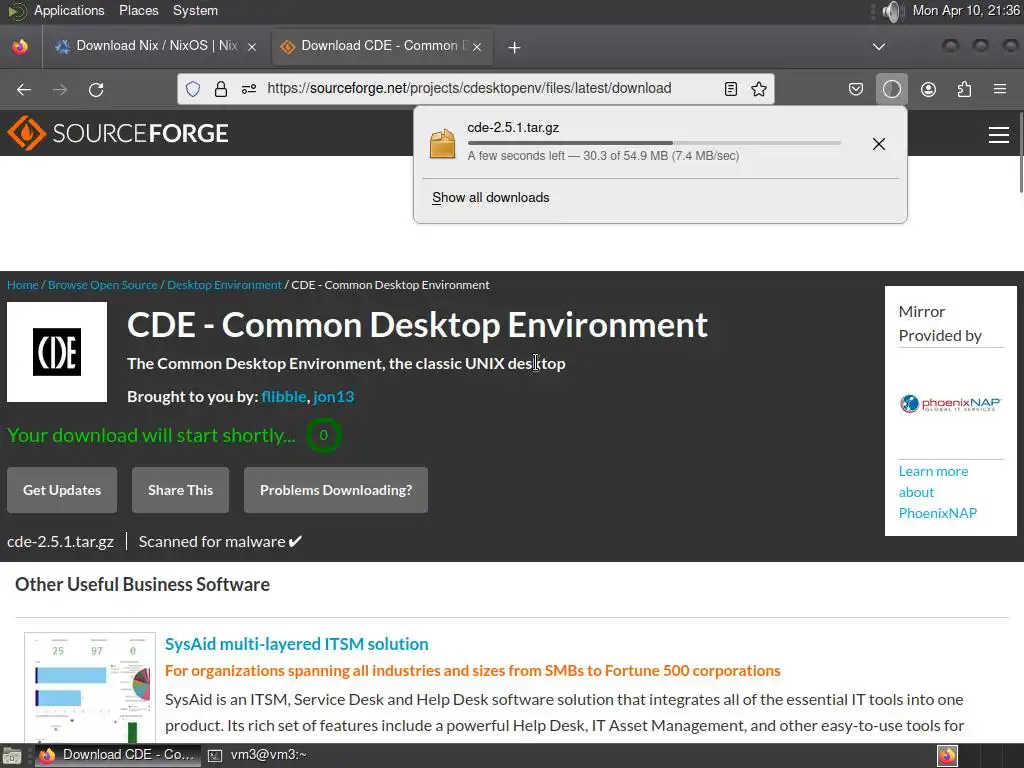1024x768 pixels.
Task: Reload the current SourceForge page
Action: [96, 89]
